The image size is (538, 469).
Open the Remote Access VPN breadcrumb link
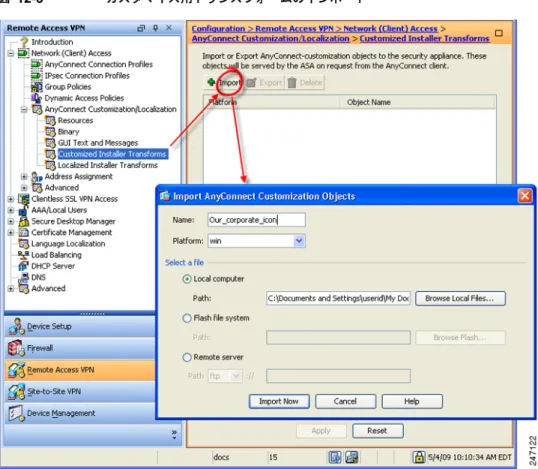coord(294,29)
